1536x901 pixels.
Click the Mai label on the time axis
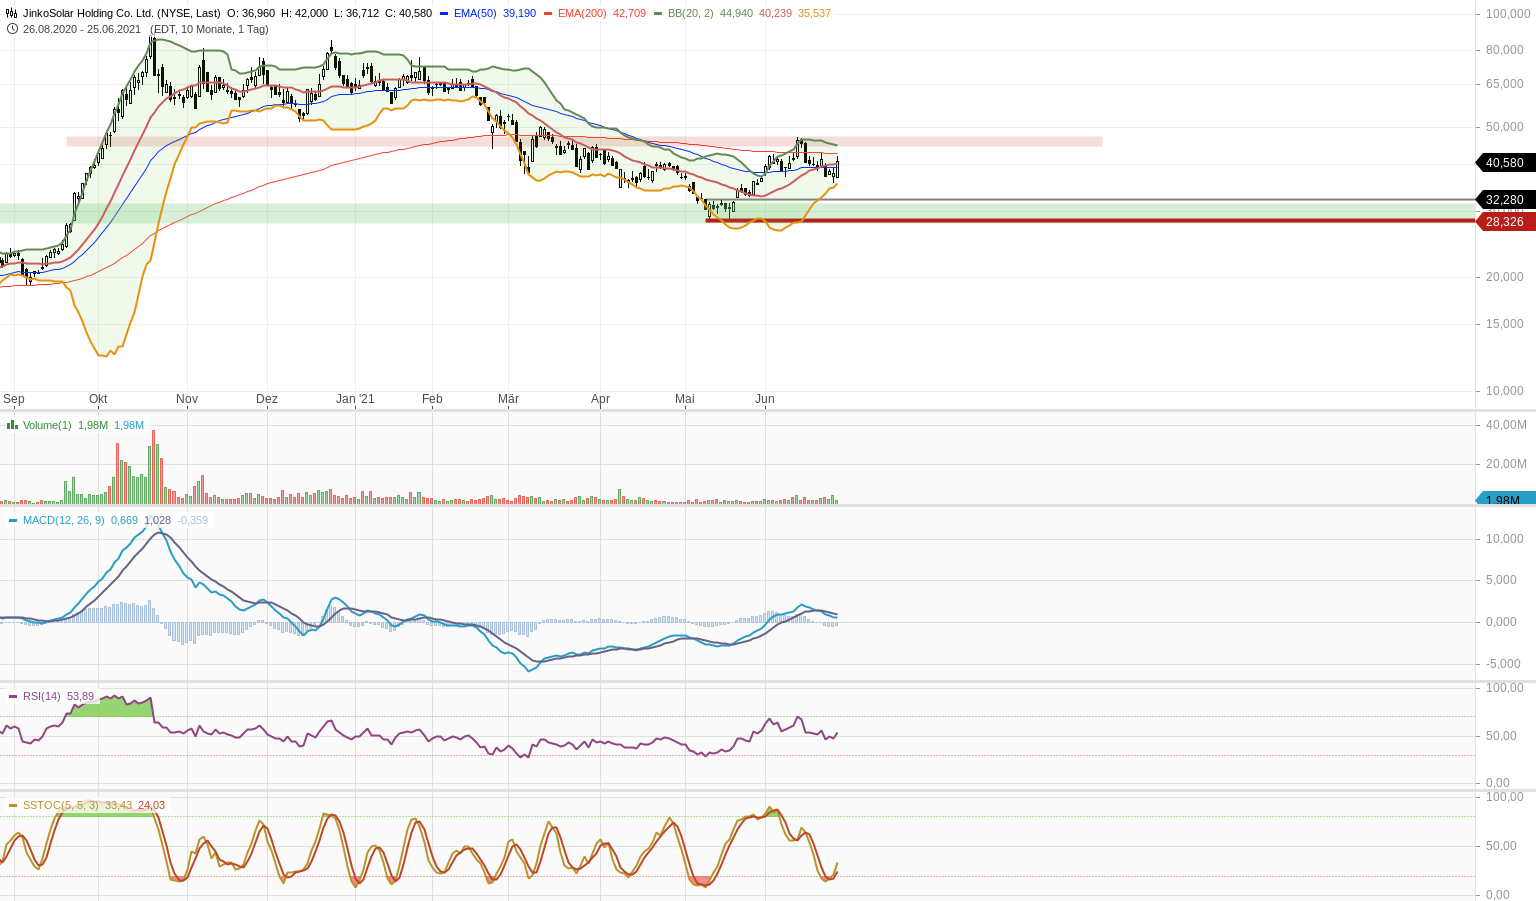685,399
